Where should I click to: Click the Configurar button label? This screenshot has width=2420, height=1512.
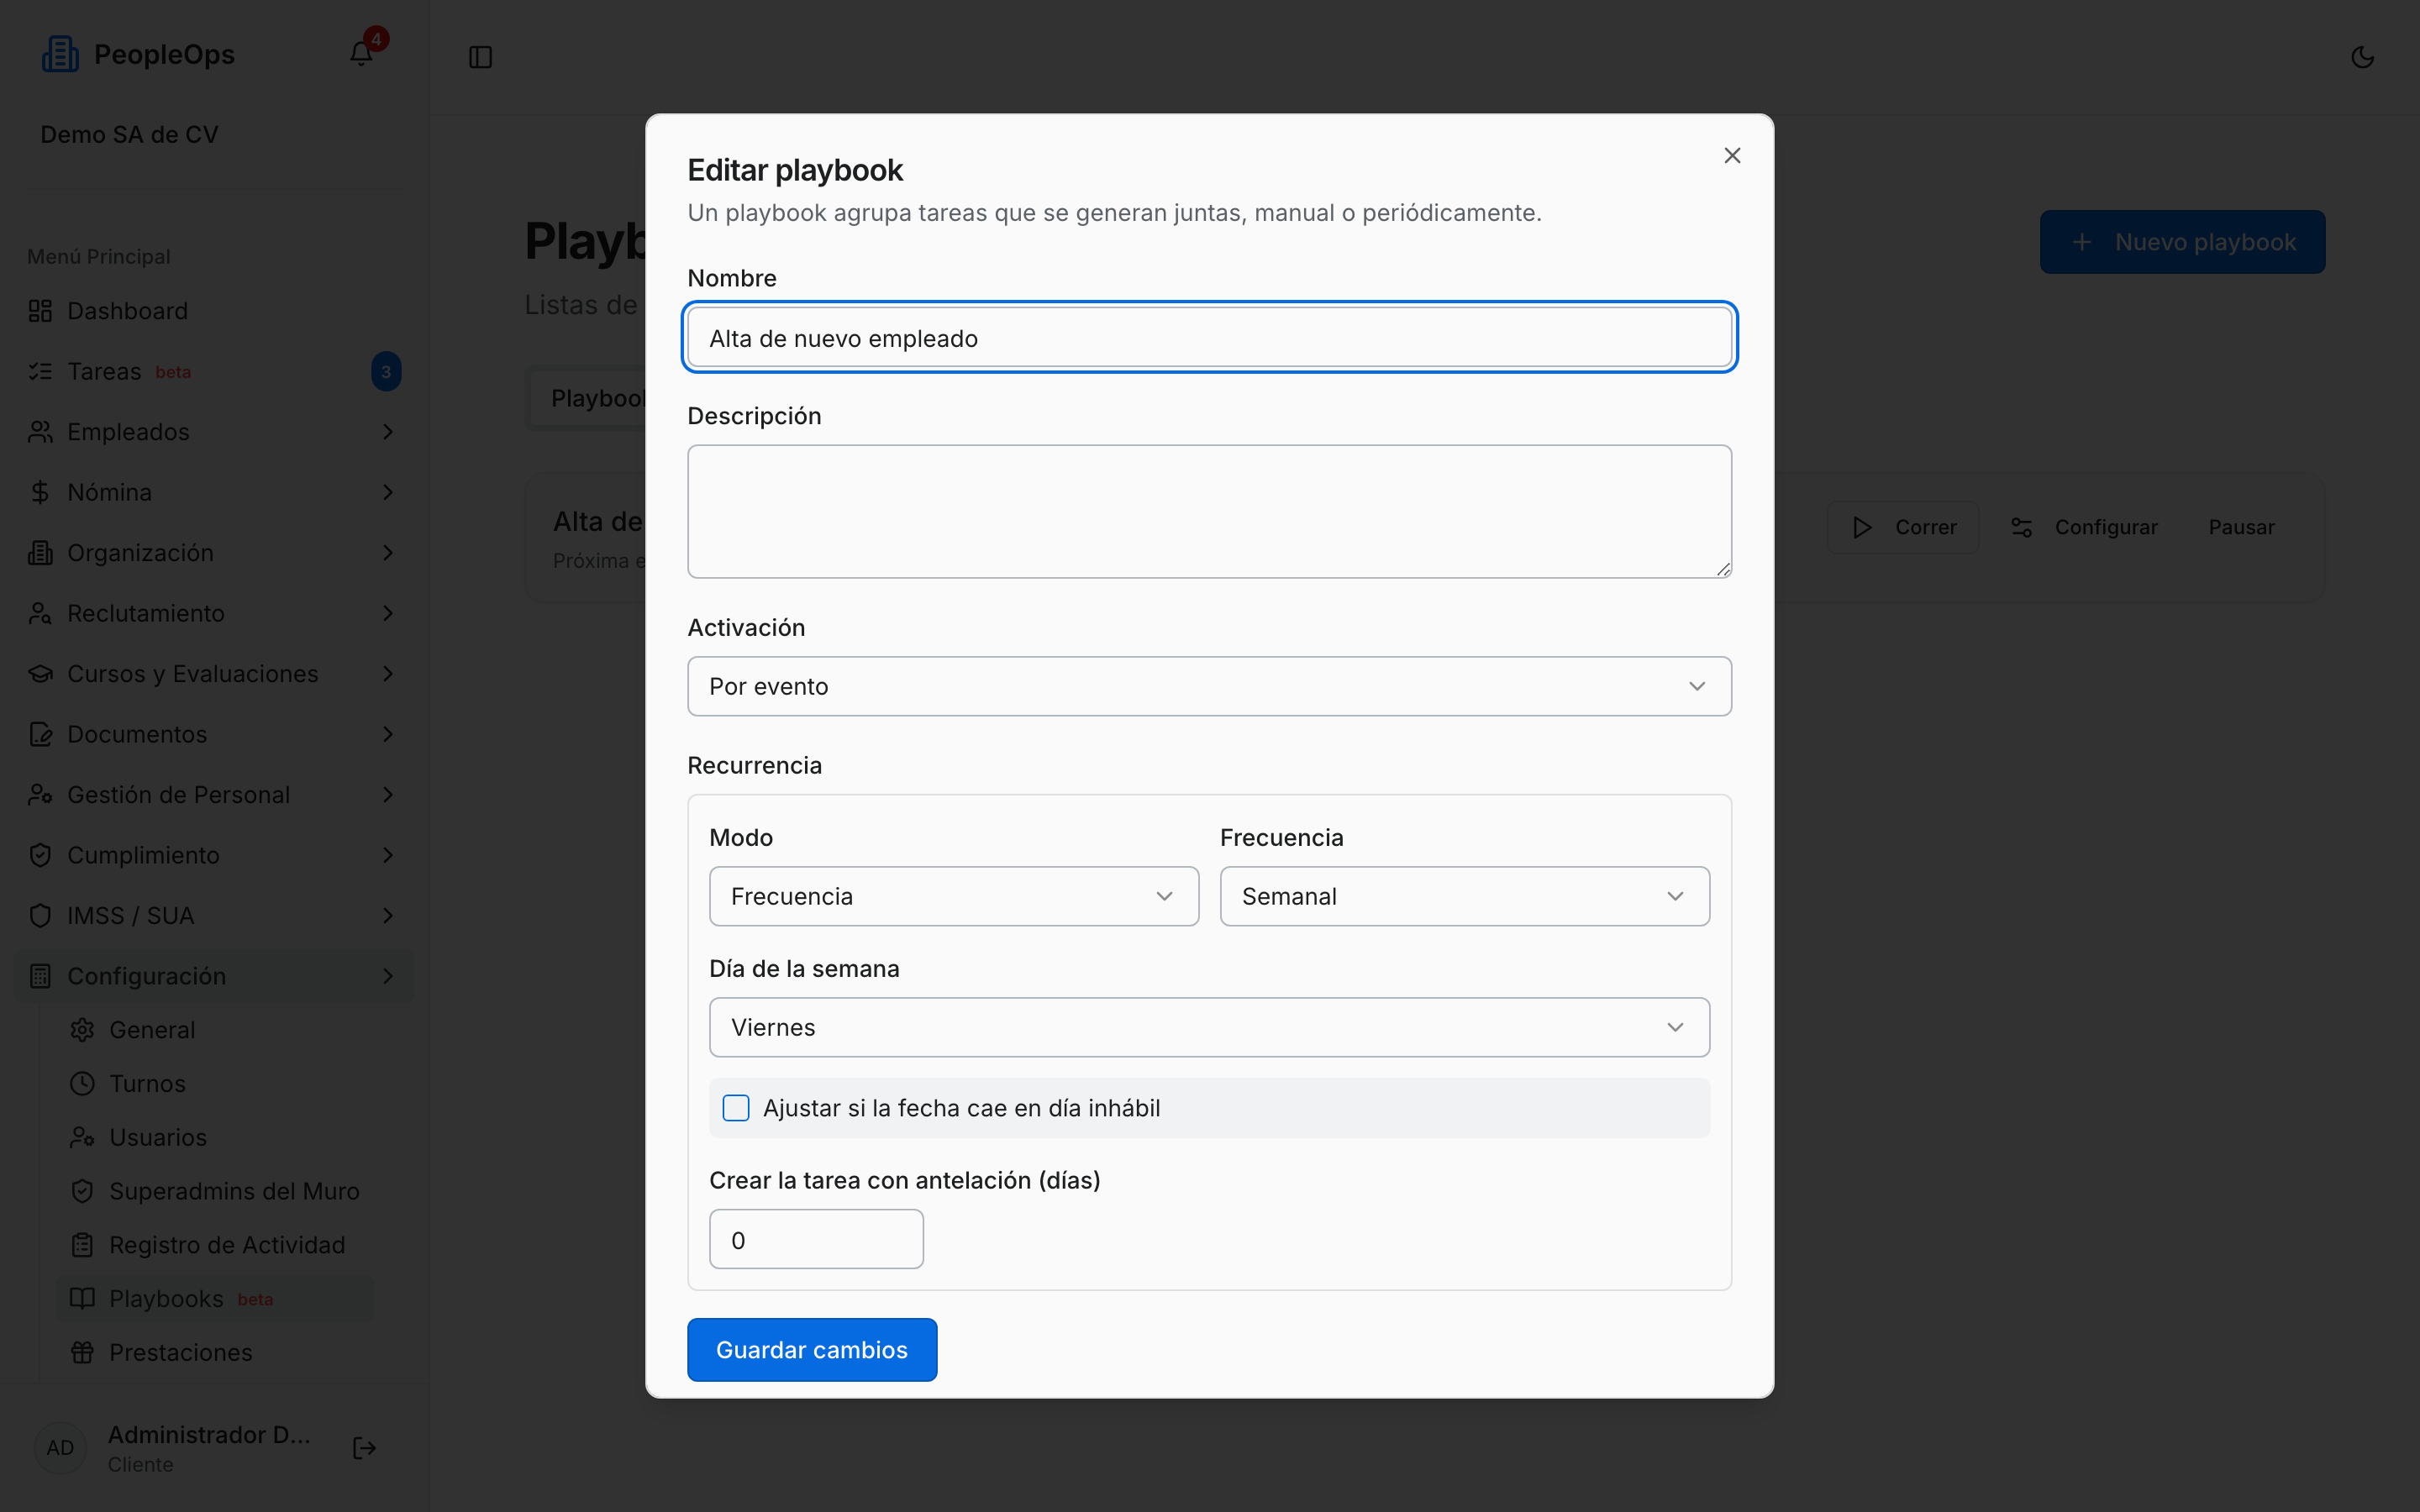point(2106,527)
